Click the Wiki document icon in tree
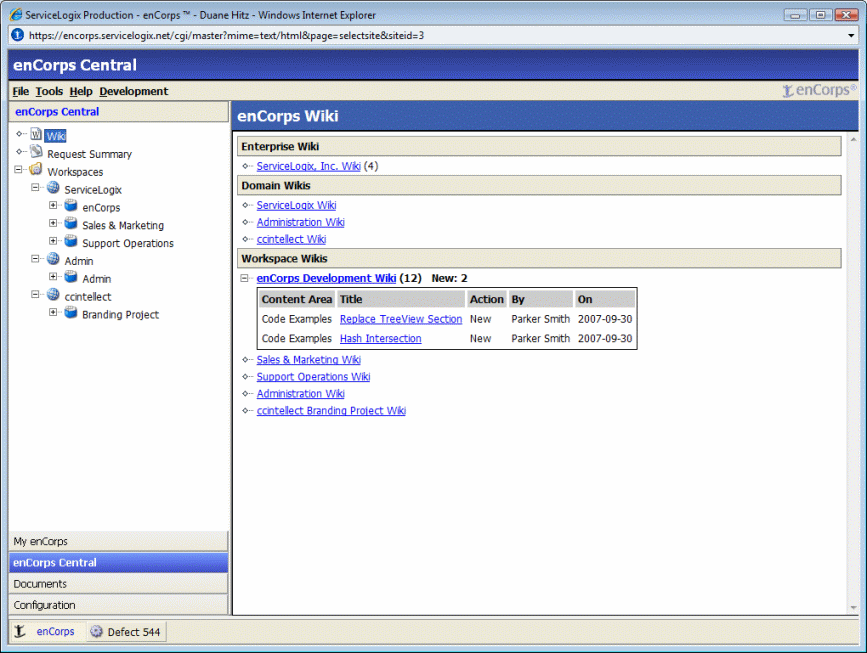The width and height of the screenshot is (867, 653). (36, 134)
